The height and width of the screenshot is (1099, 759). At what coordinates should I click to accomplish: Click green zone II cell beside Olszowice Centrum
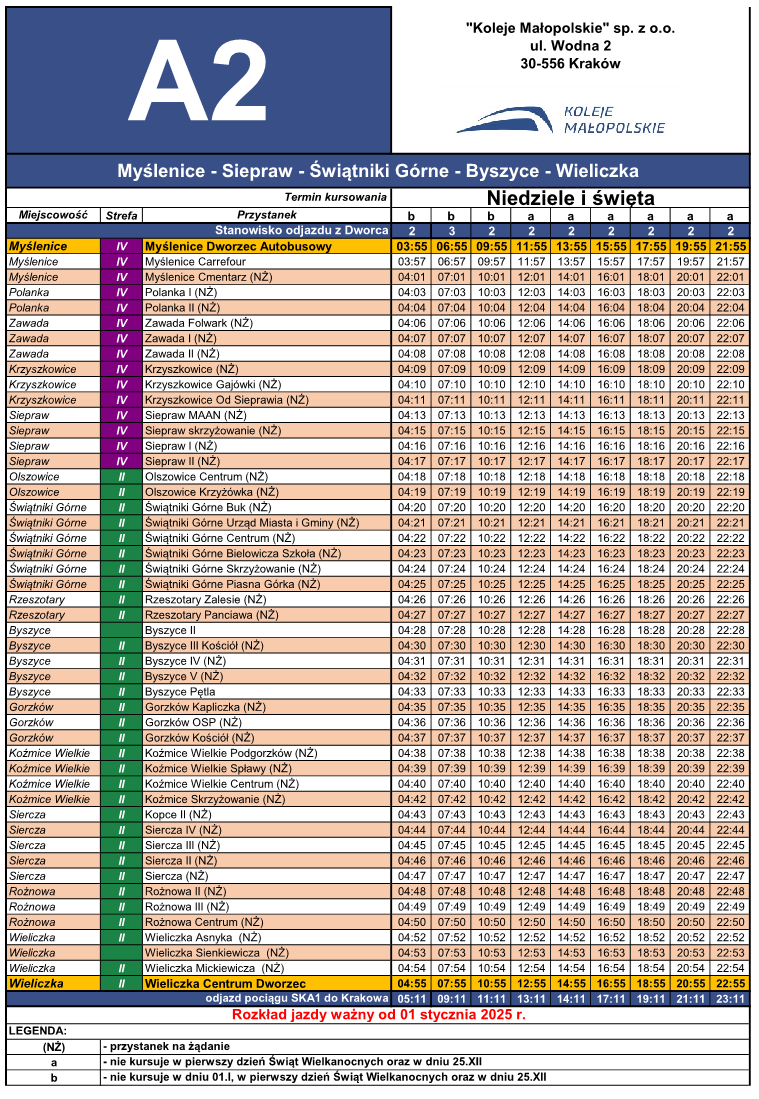pos(122,477)
